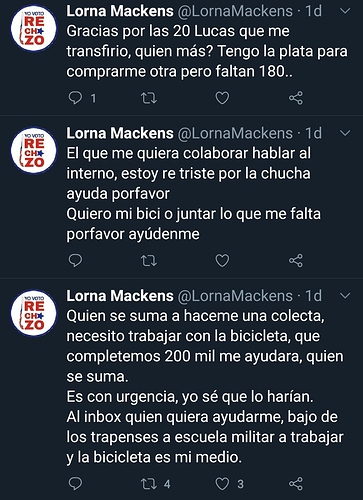Reply to the 'Quiero mi bici' tweet
The height and width of the screenshot is (500, 363).
(x=75, y=261)
